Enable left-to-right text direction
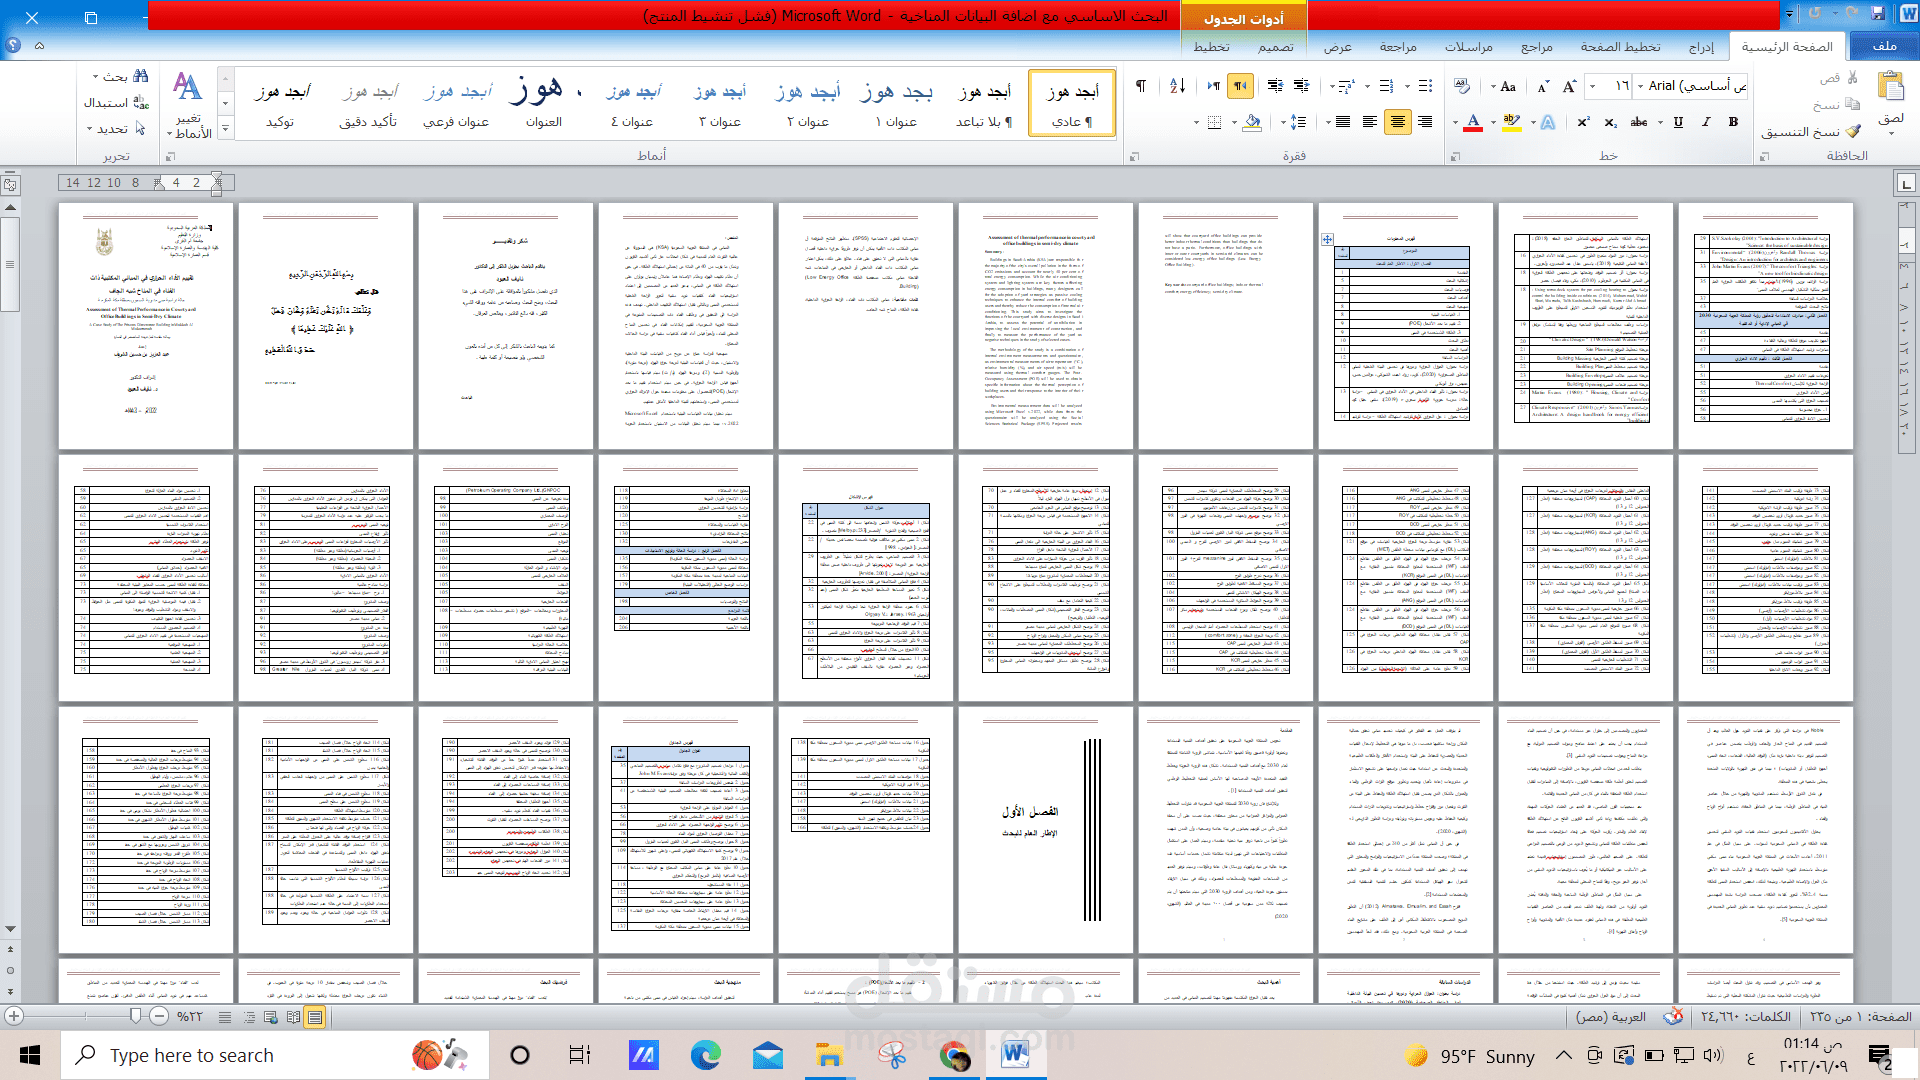 pyautogui.click(x=1214, y=86)
